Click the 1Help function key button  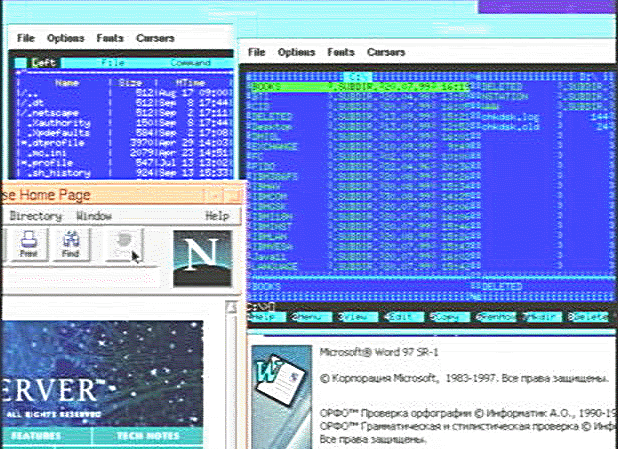266,317
